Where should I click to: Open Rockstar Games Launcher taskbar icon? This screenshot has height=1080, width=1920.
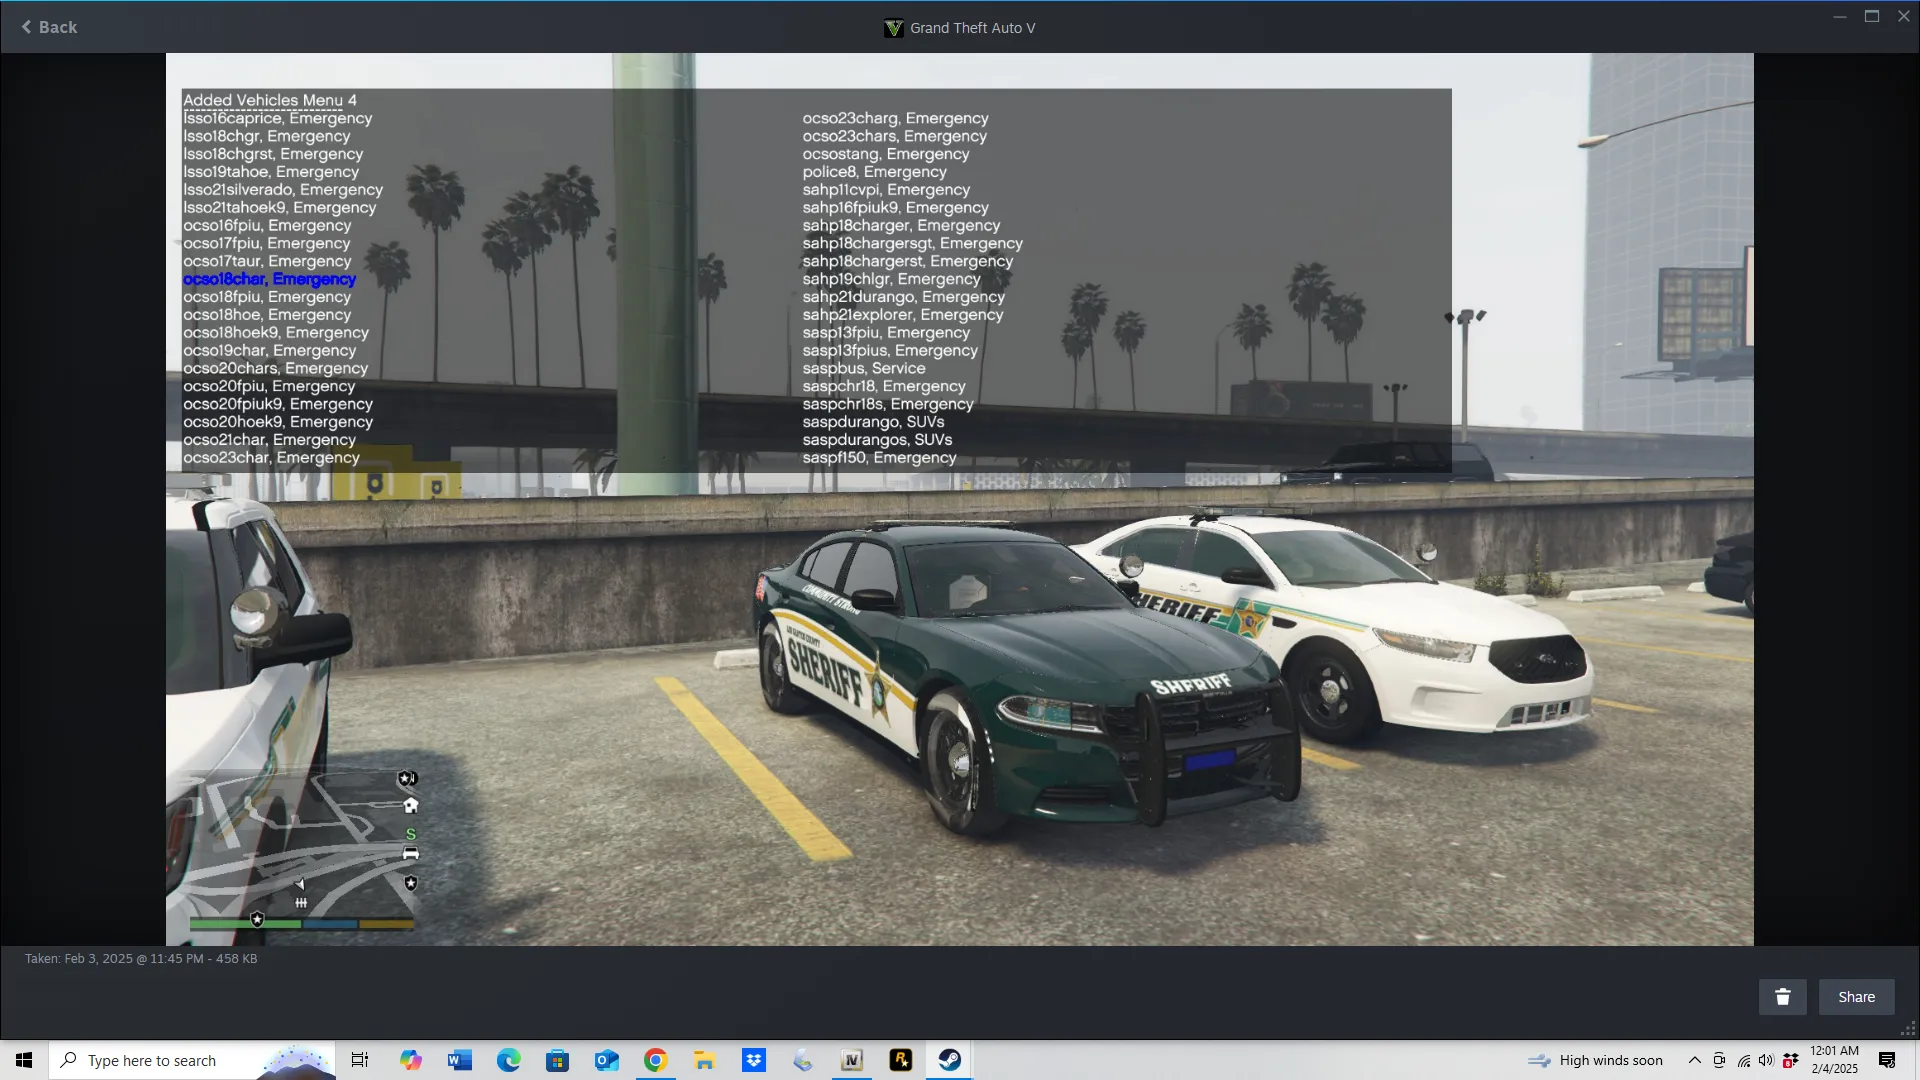(x=900, y=1060)
